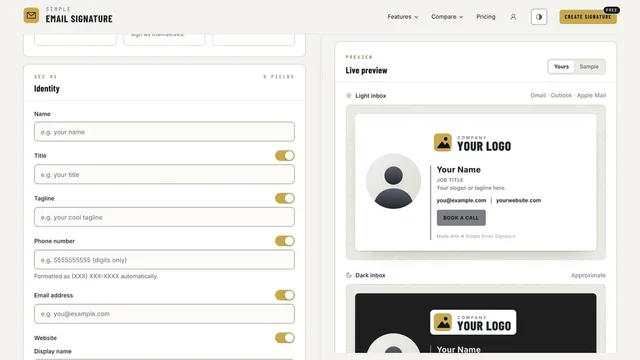Click the Light inbox sun icon
Image resolution: width=640 pixels, height=360 pixels.
pos(349,96)
